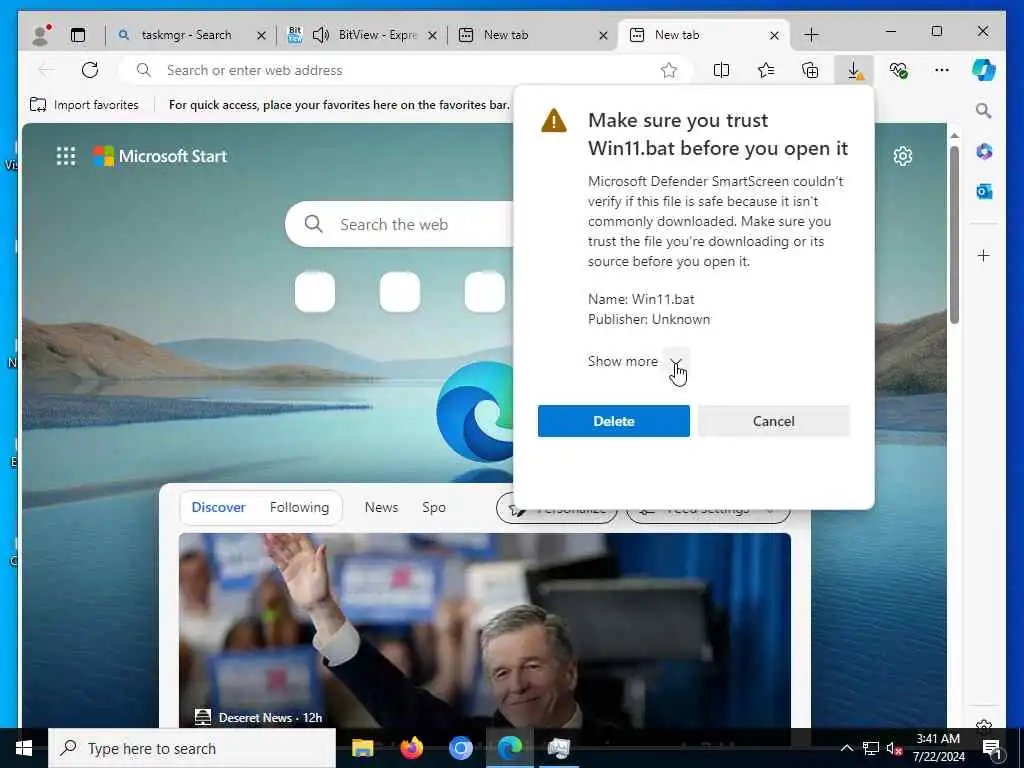Open the split screen icon
Image resolution: width=1024 pixels, height=768 pixels.
click(x=722, y=70)
